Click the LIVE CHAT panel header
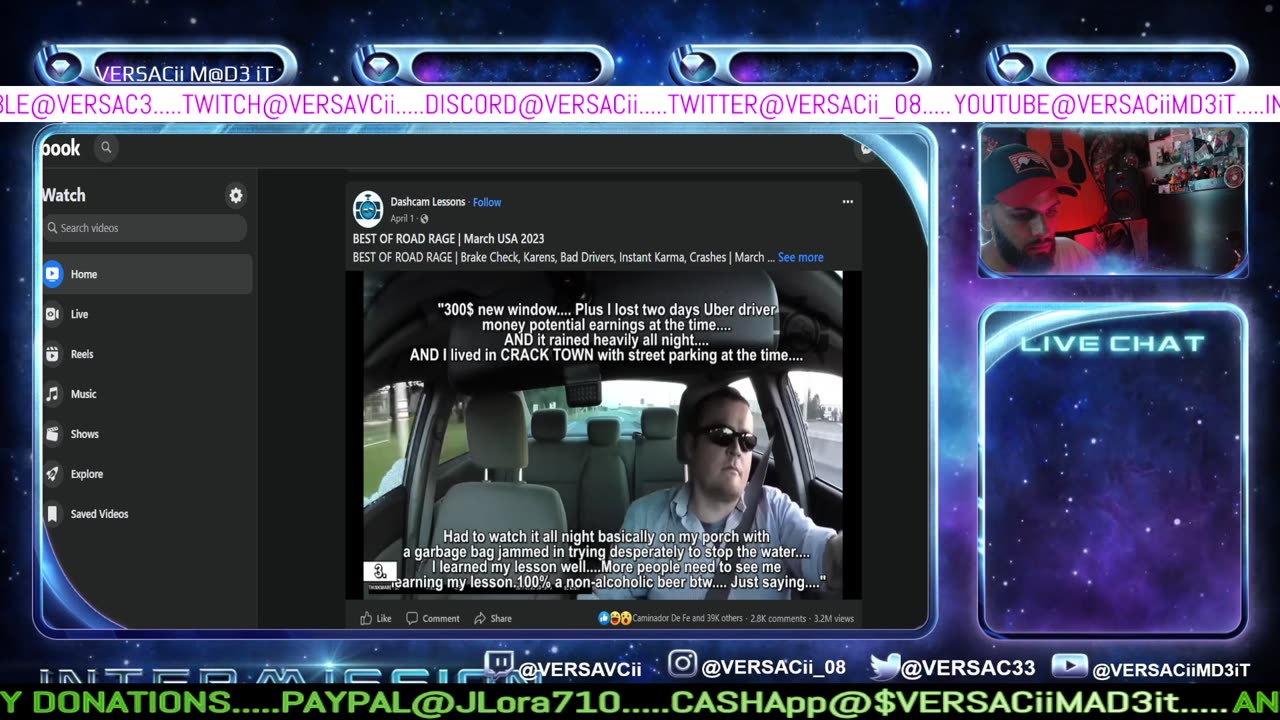This screenshot has width=1280, height=720. tap(1112, 344)
